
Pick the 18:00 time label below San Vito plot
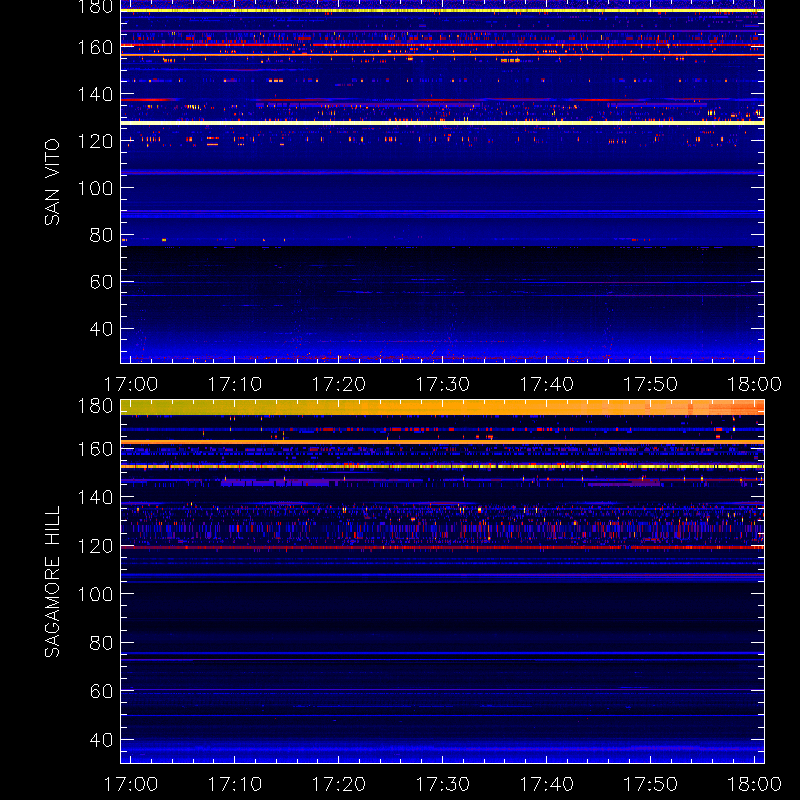(754, 384)
